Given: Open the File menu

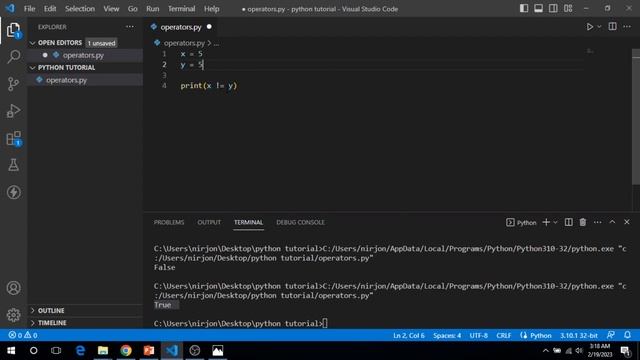Looking at the screenshot, I should pyautogui.click(x=29, y=9).
